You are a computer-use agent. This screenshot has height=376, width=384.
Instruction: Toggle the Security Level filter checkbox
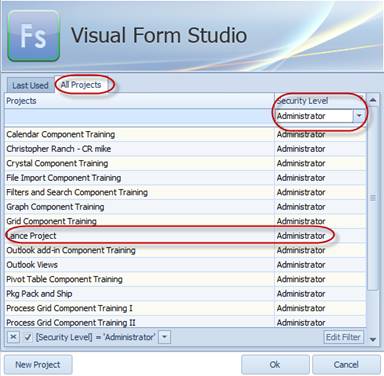tap(28, 337)
